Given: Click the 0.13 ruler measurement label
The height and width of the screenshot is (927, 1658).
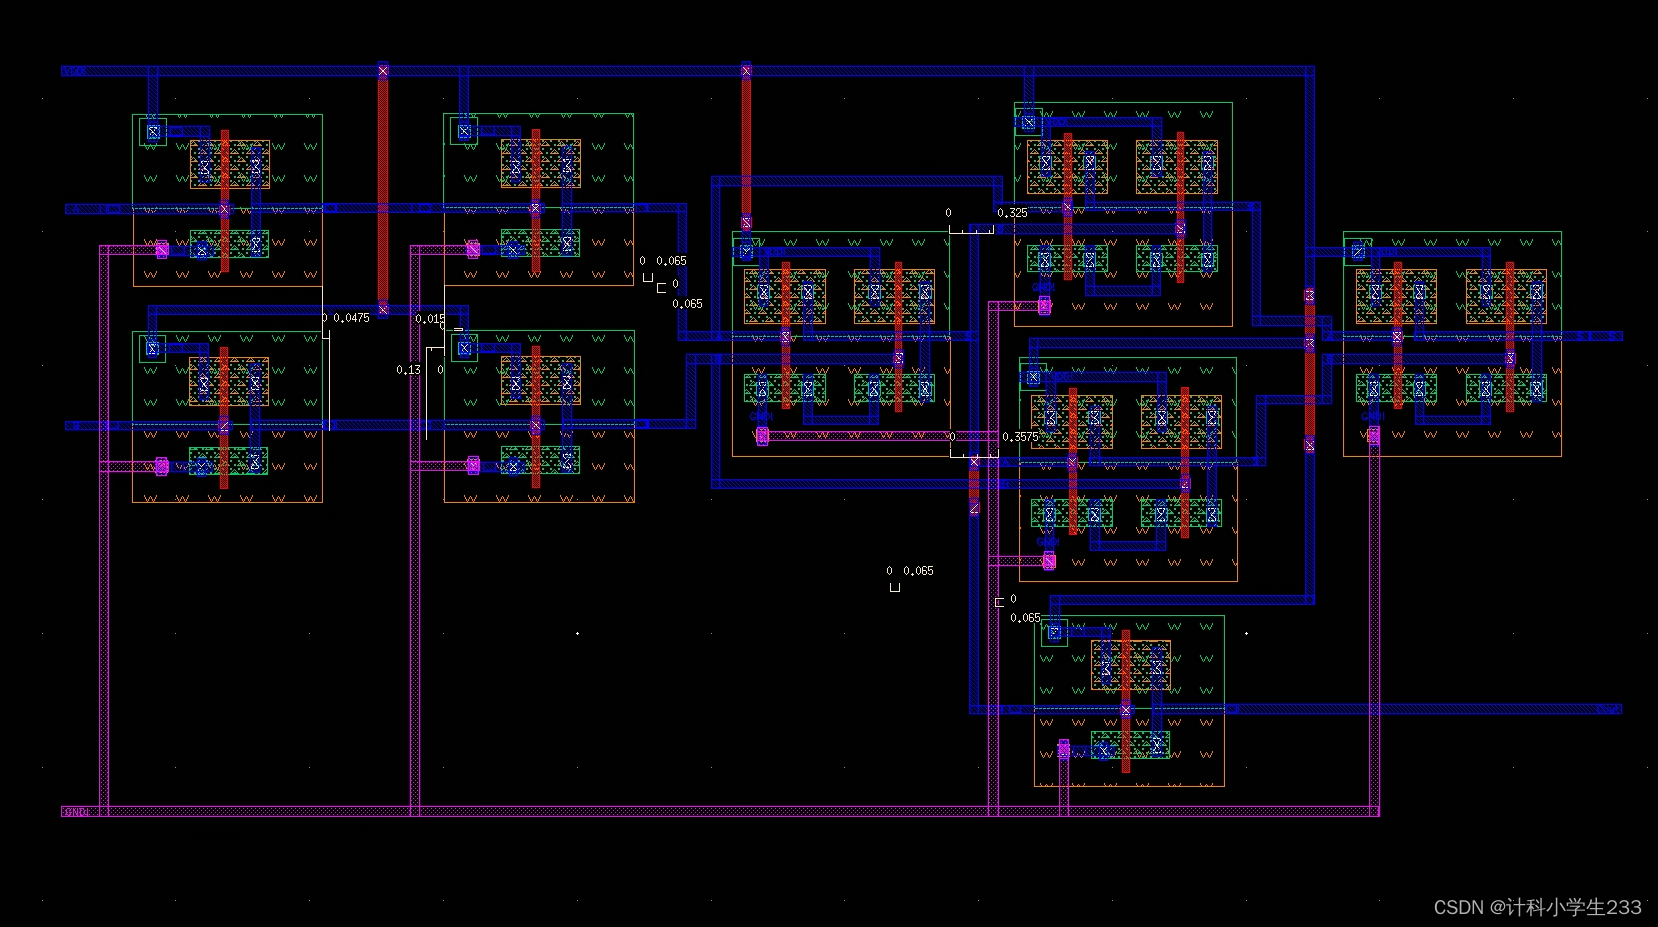Looking at the screenshot, I should (x=408, y=370).
